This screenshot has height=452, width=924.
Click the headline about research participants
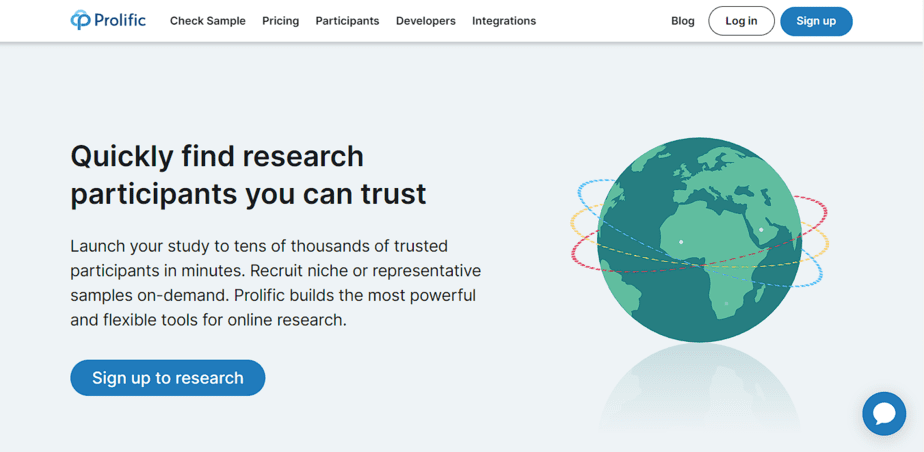248,174
